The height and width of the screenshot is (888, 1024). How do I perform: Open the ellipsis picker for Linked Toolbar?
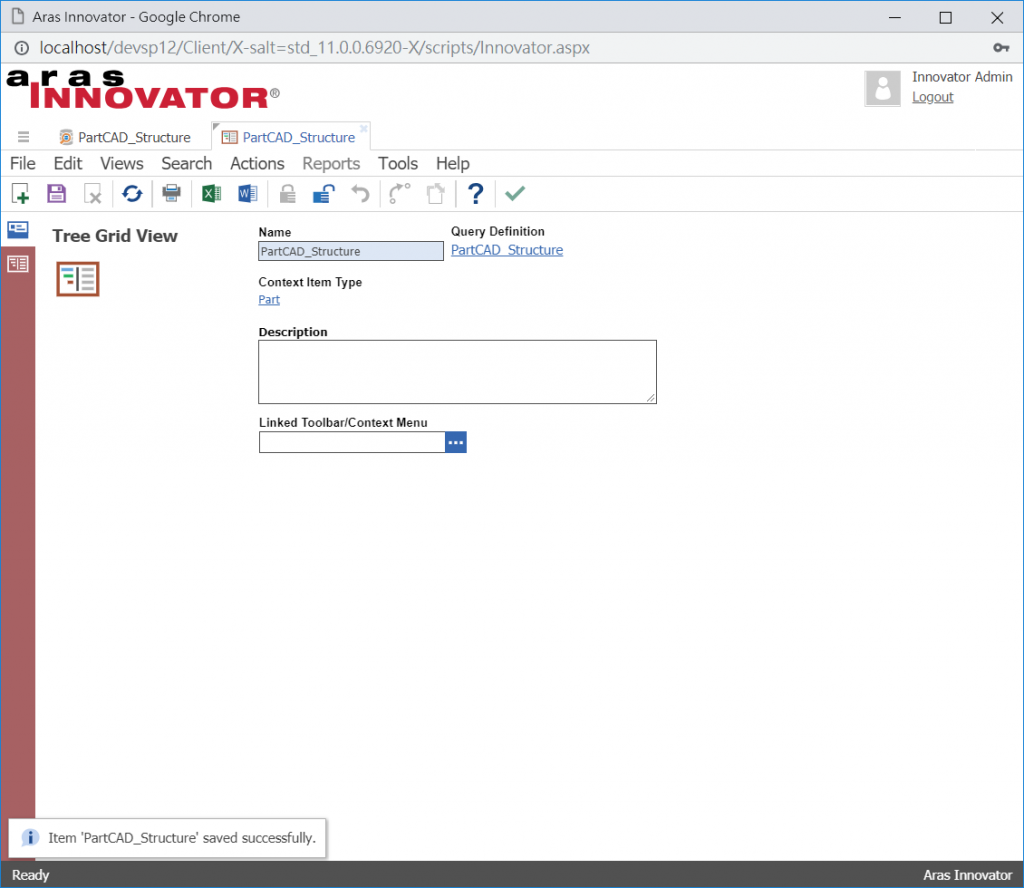coord(456,442)
